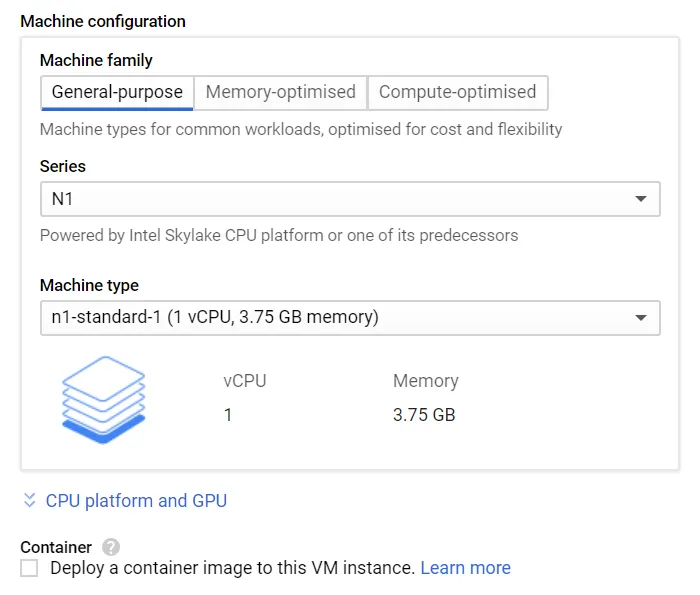700x595 pixels.
Task: Open the Series N1 dropdown
Action: [x=350, y=199]
